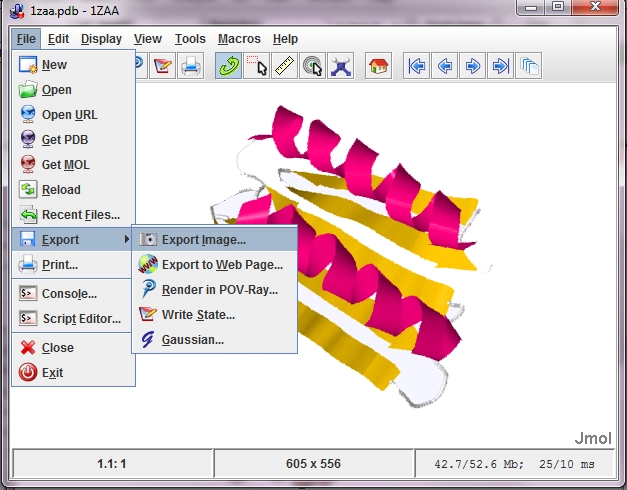The image size is (627, 490).
Task: Go to last frame arrow icon
Action: click(500, 66)
